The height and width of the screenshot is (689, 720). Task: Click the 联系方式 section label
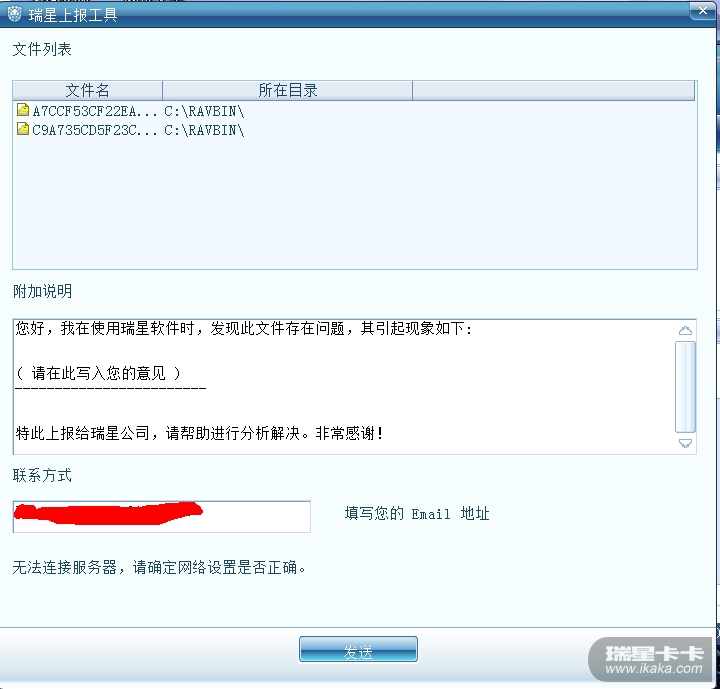point(42,475)
